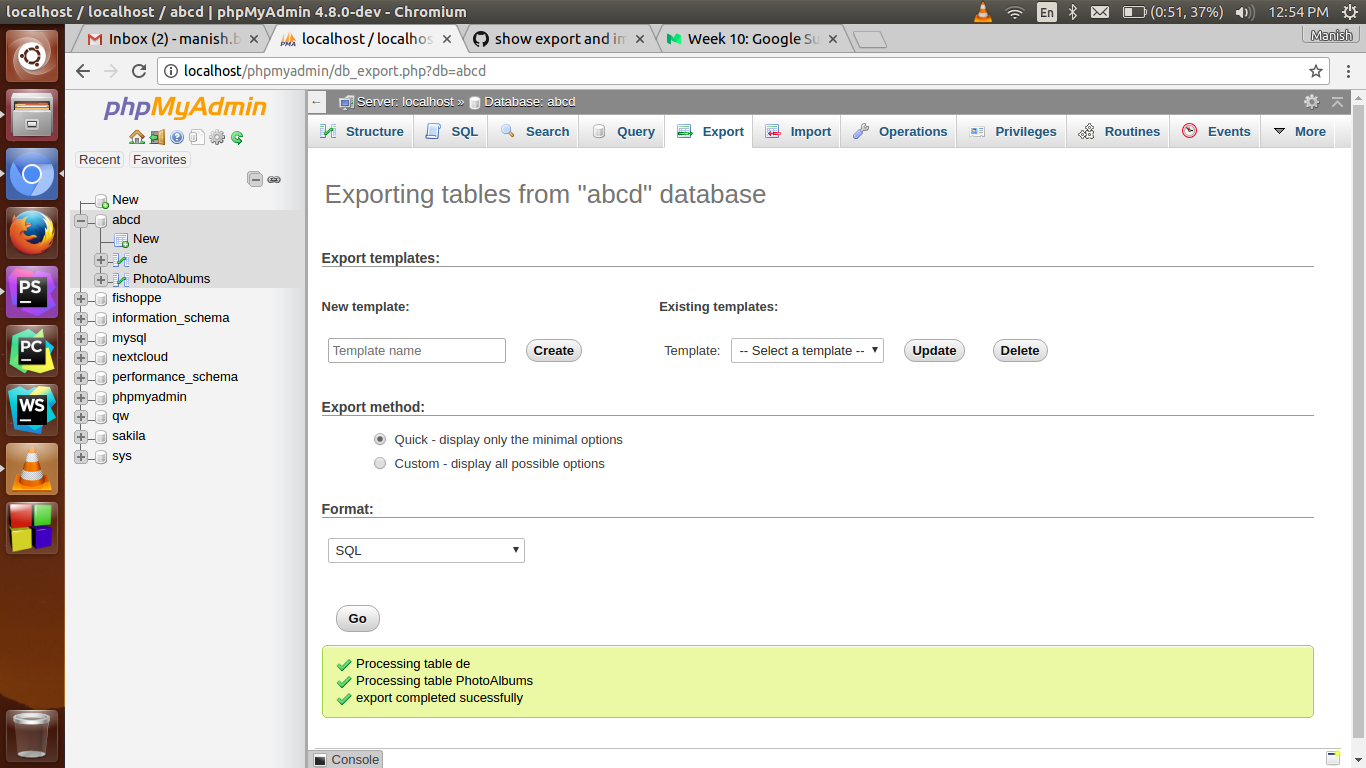
Task: Reload navigation panel green arrow icon
Action: 237,138
